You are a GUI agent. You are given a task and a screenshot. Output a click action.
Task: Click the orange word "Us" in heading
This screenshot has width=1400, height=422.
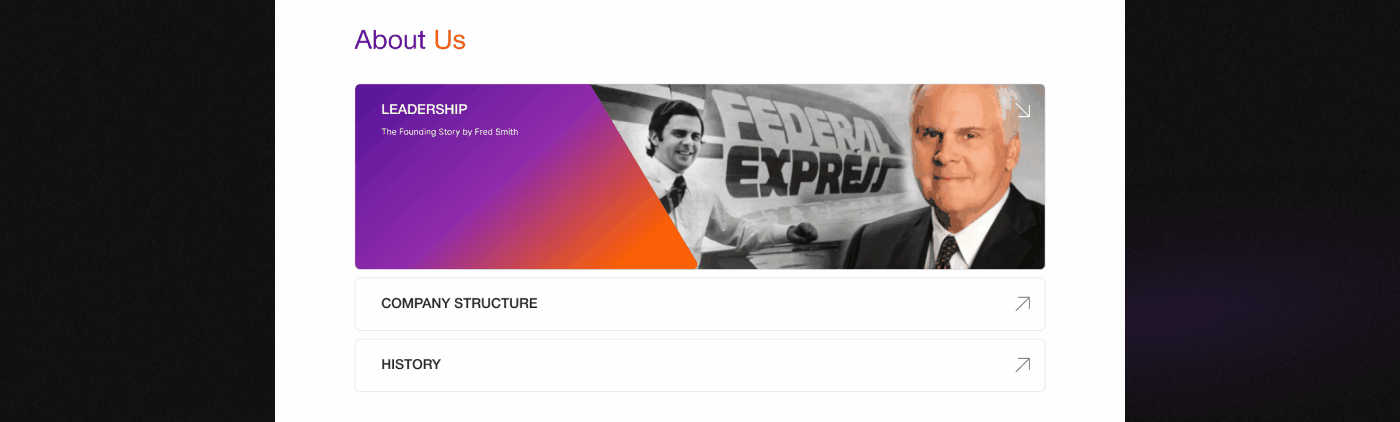coord(450,40)
